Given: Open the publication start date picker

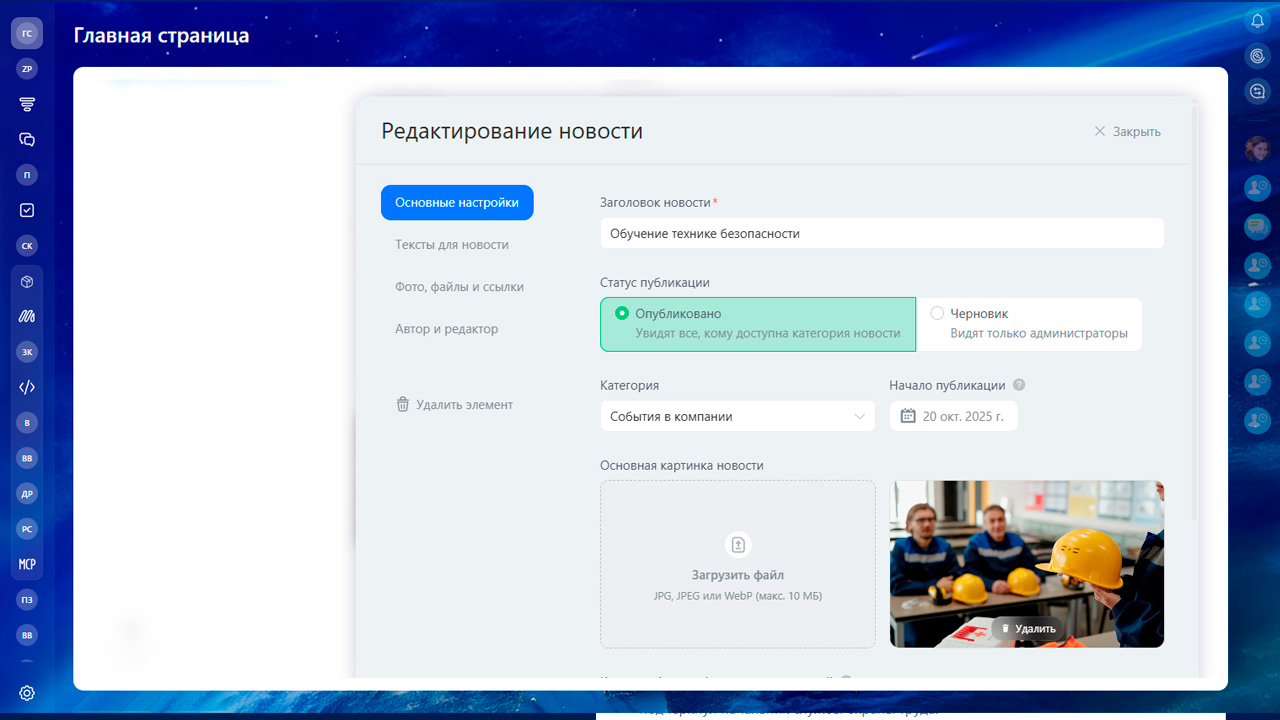Looking at the screenshot, I should 954,416.
